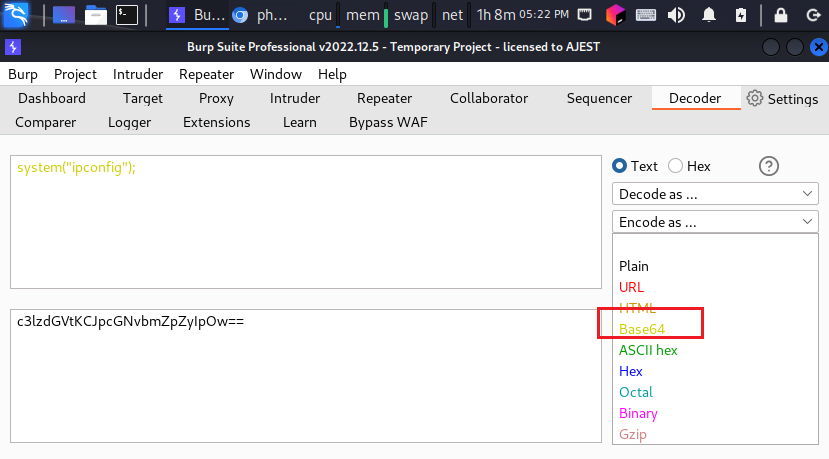
Task: Switch to the Comparer tab
Action: pos(45,122)
